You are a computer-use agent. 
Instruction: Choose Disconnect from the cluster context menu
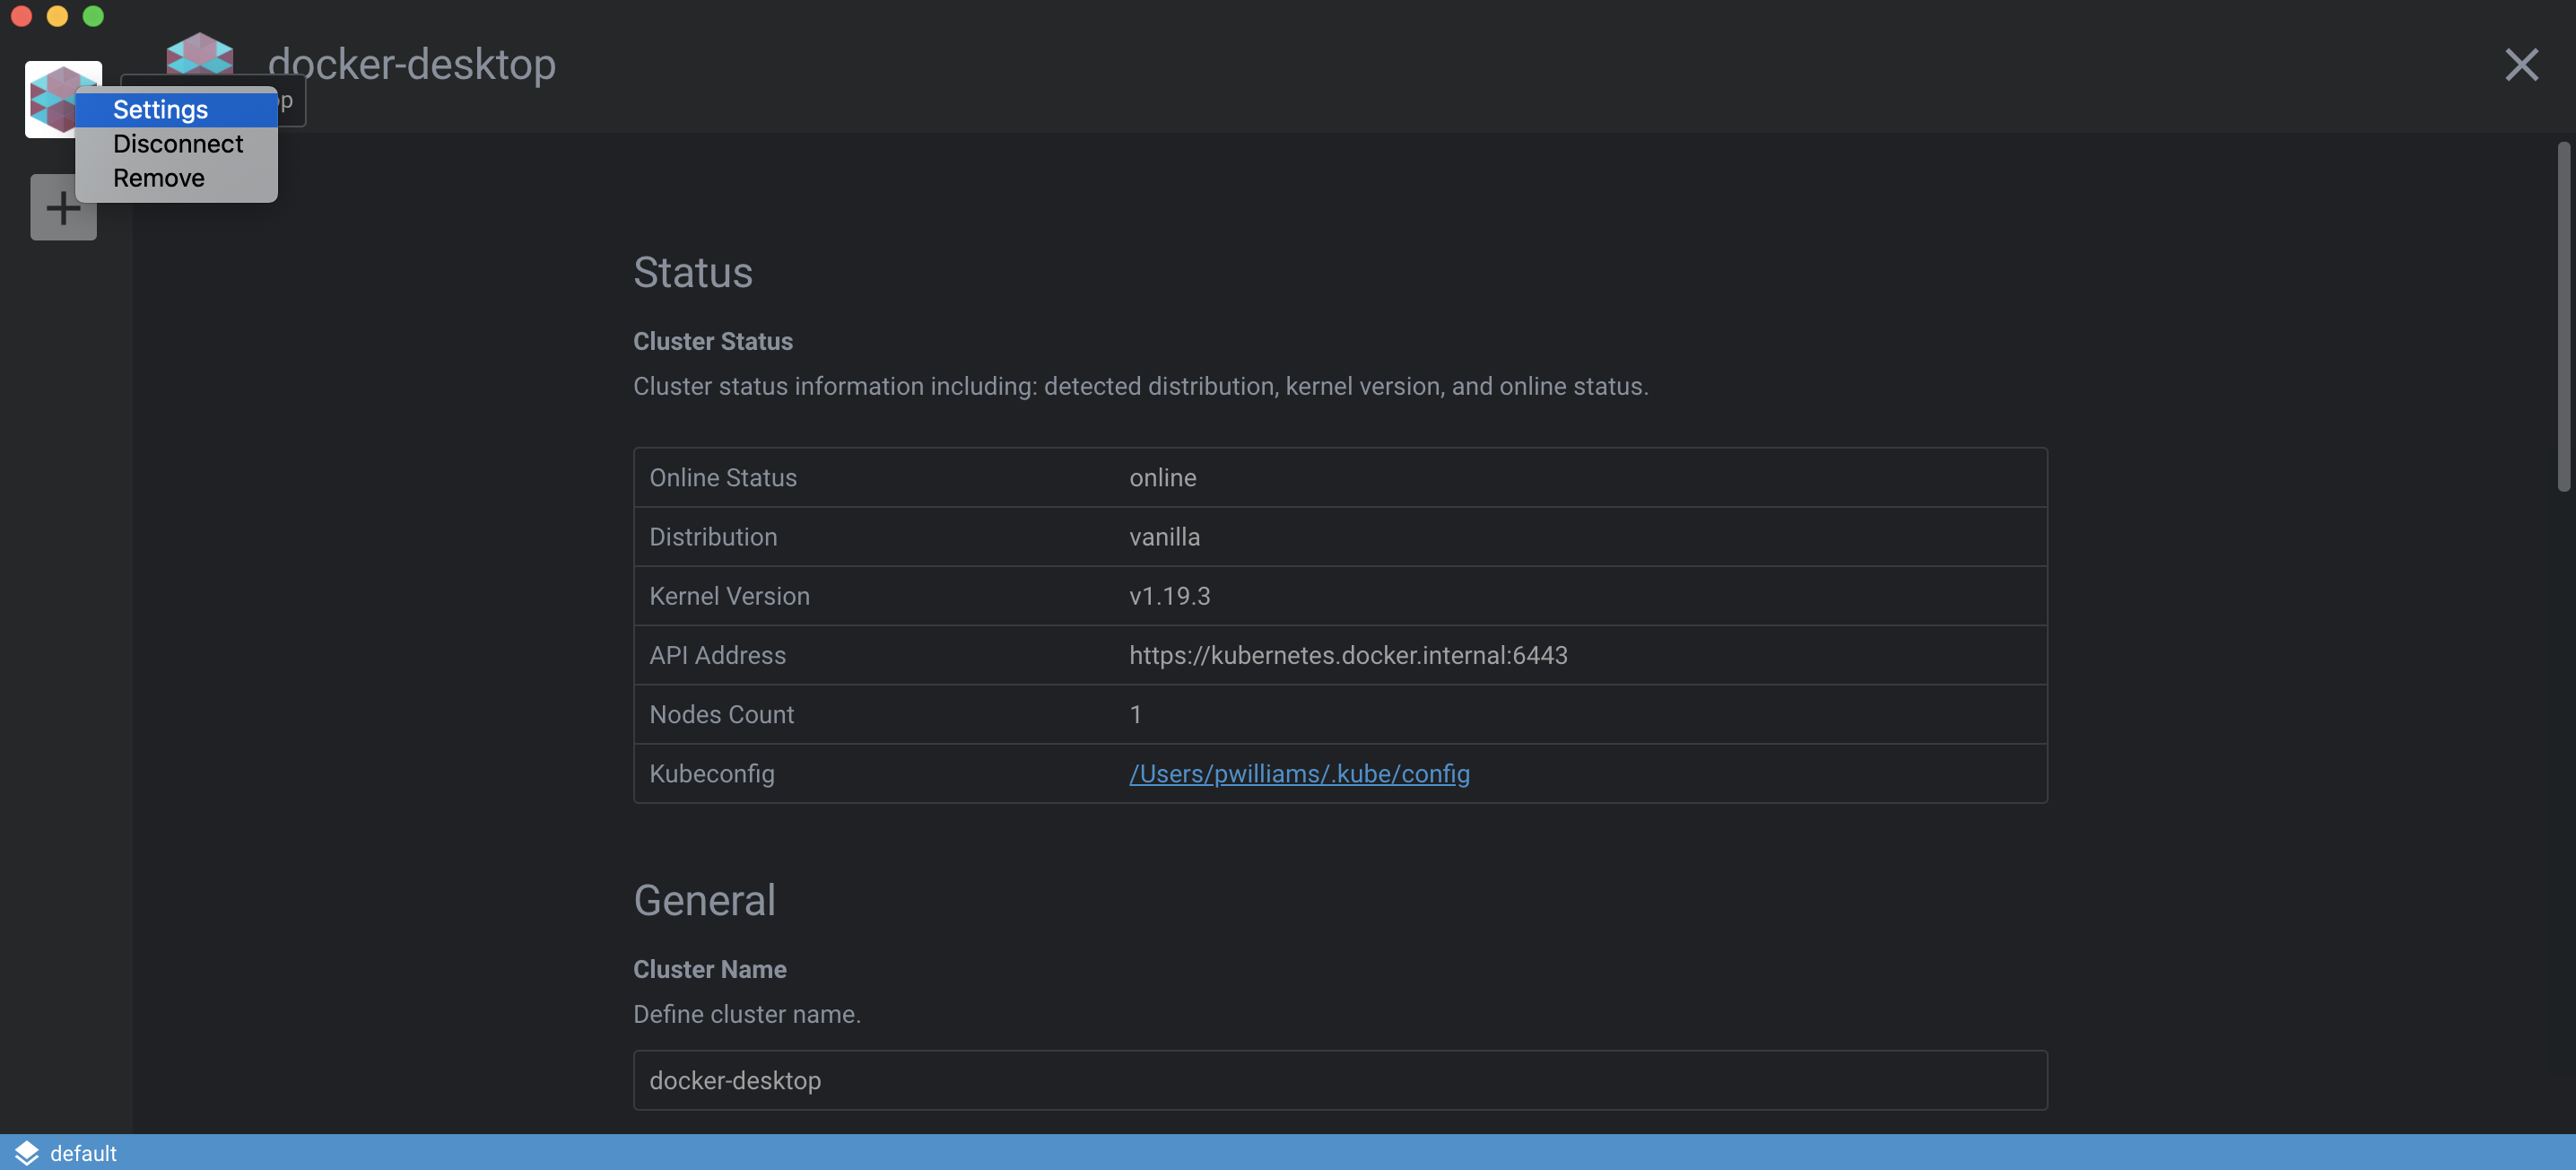tap(178, 144)
